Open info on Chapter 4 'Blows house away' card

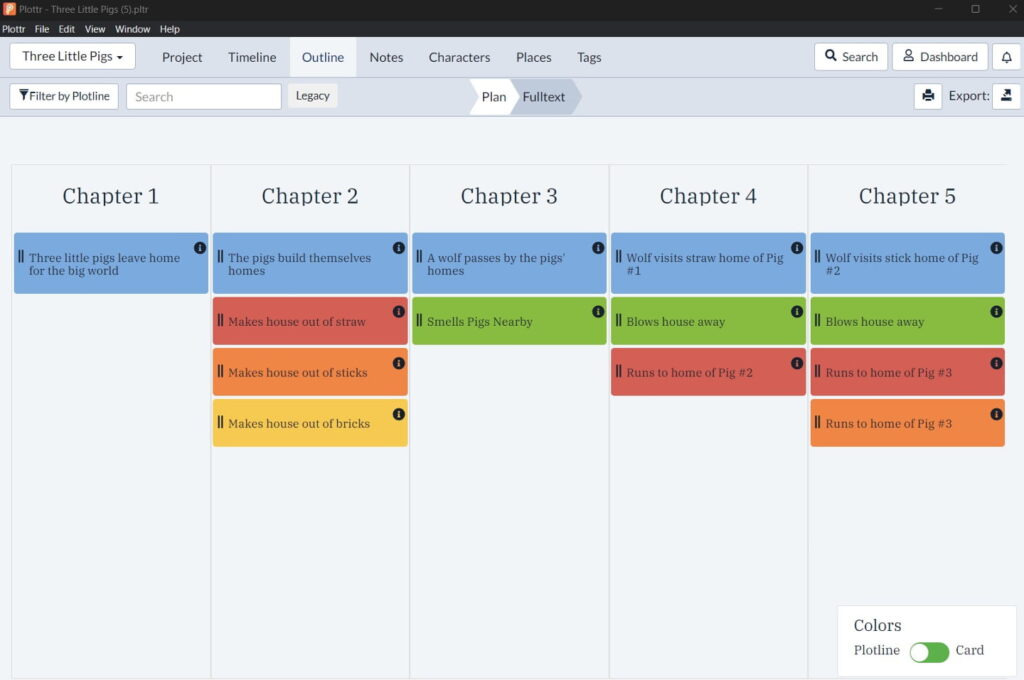(796, 310)
